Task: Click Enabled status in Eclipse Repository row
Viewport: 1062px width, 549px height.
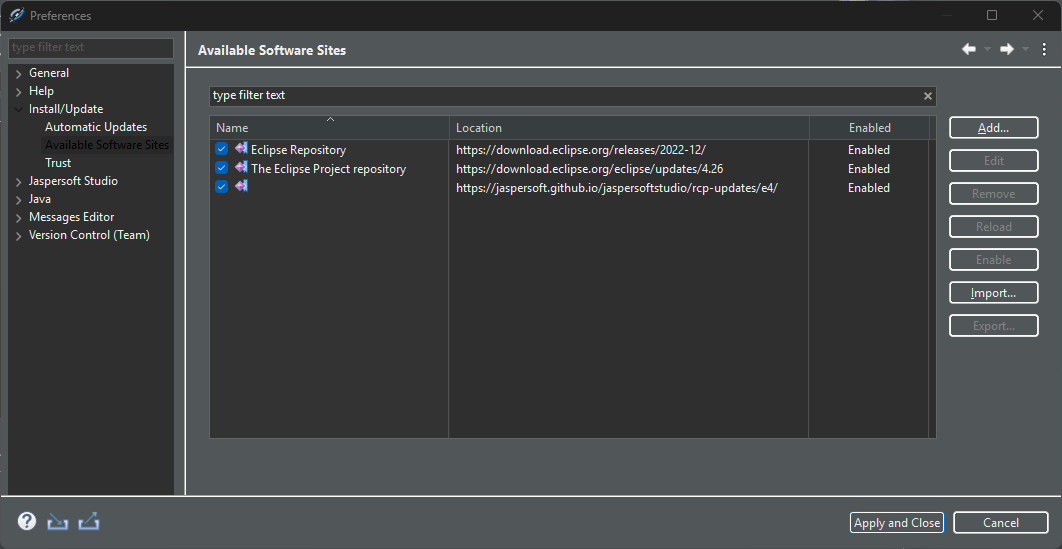Action: tap(869, 150)
